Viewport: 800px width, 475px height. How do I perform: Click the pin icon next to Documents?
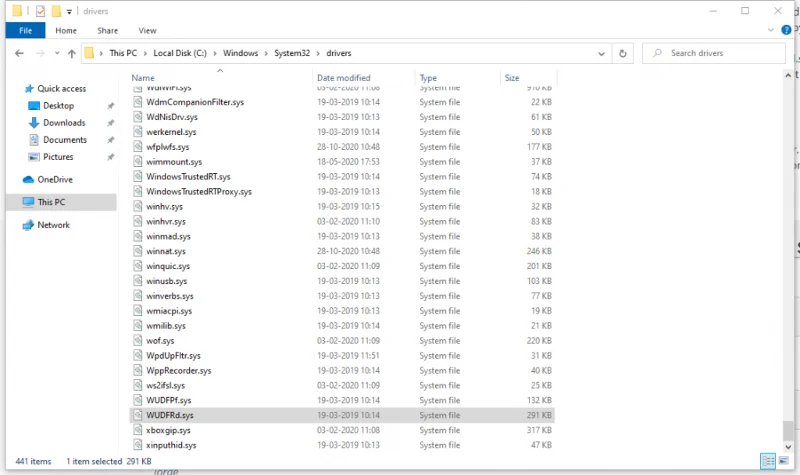pos(110,140)
